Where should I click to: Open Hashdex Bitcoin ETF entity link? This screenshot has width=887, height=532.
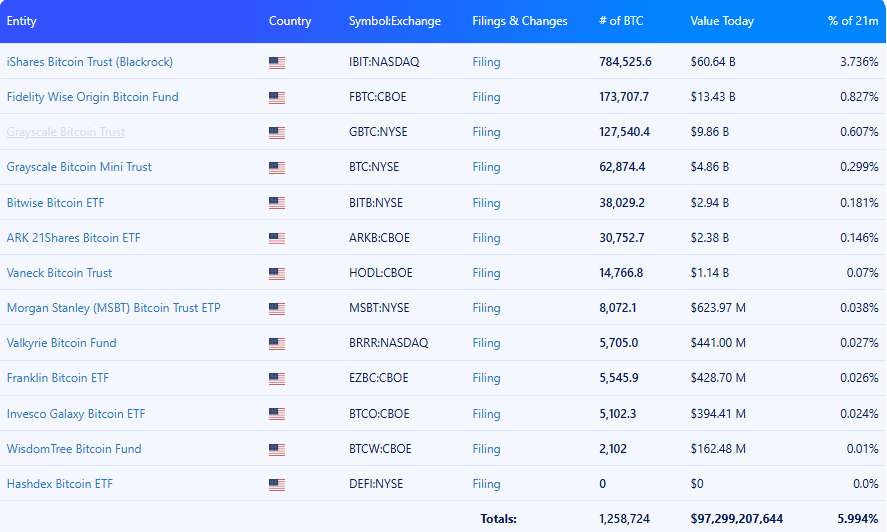tap(60, 484)
